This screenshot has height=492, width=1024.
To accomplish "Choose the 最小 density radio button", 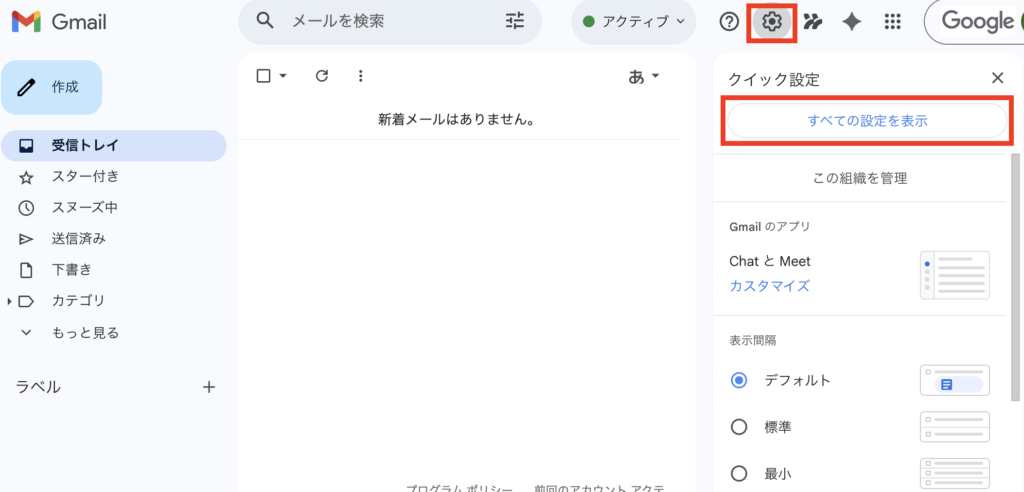I will pyautogui.click(x=739, y=473).
